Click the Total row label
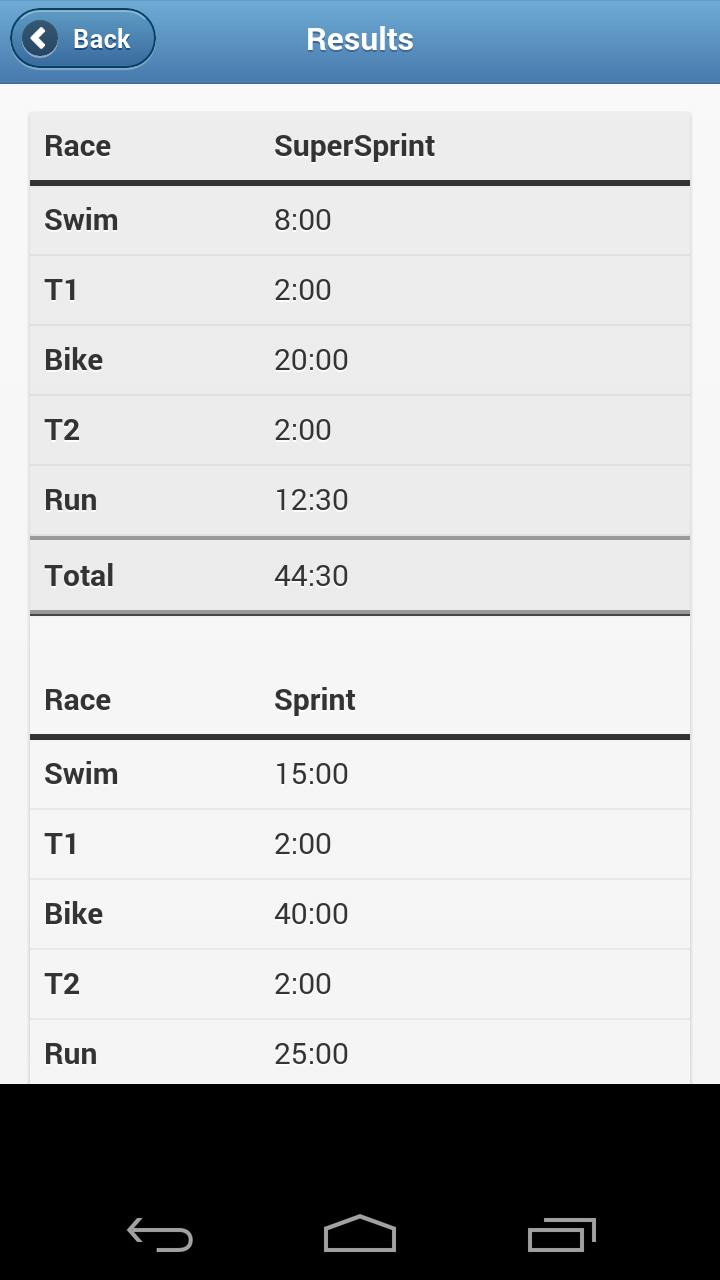This screenshot has width=720, height=1280. pos(79,576)
